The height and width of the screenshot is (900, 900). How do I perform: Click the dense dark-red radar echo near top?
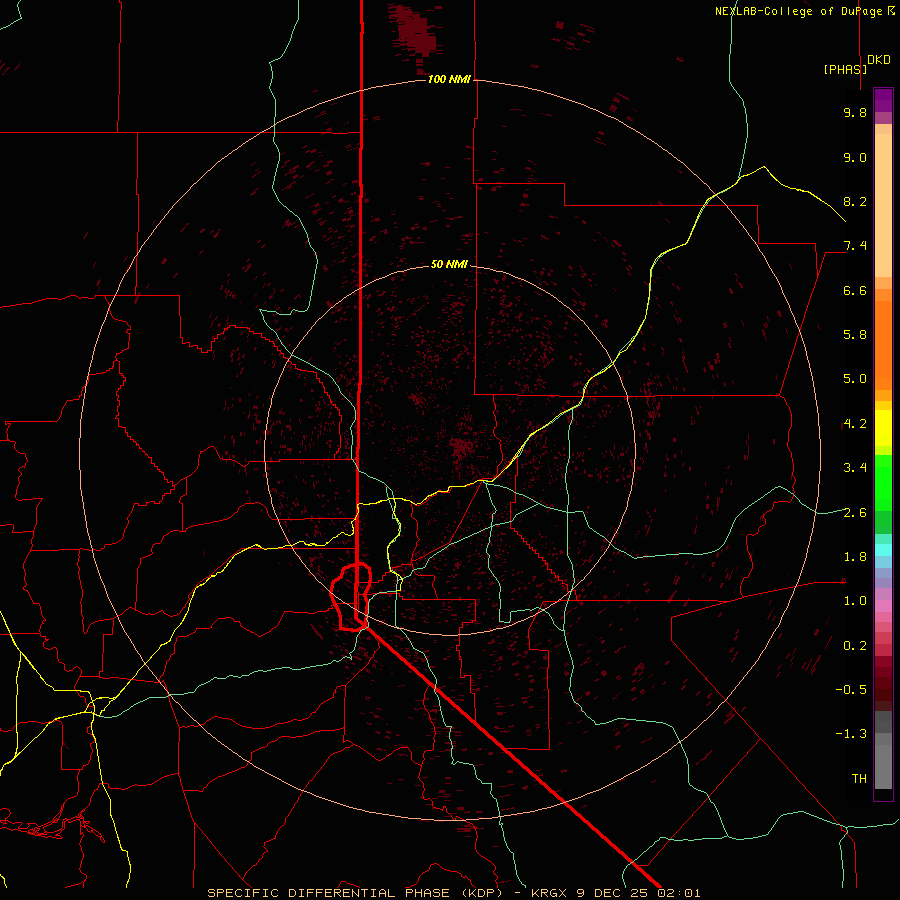click(x=416, y=30)
